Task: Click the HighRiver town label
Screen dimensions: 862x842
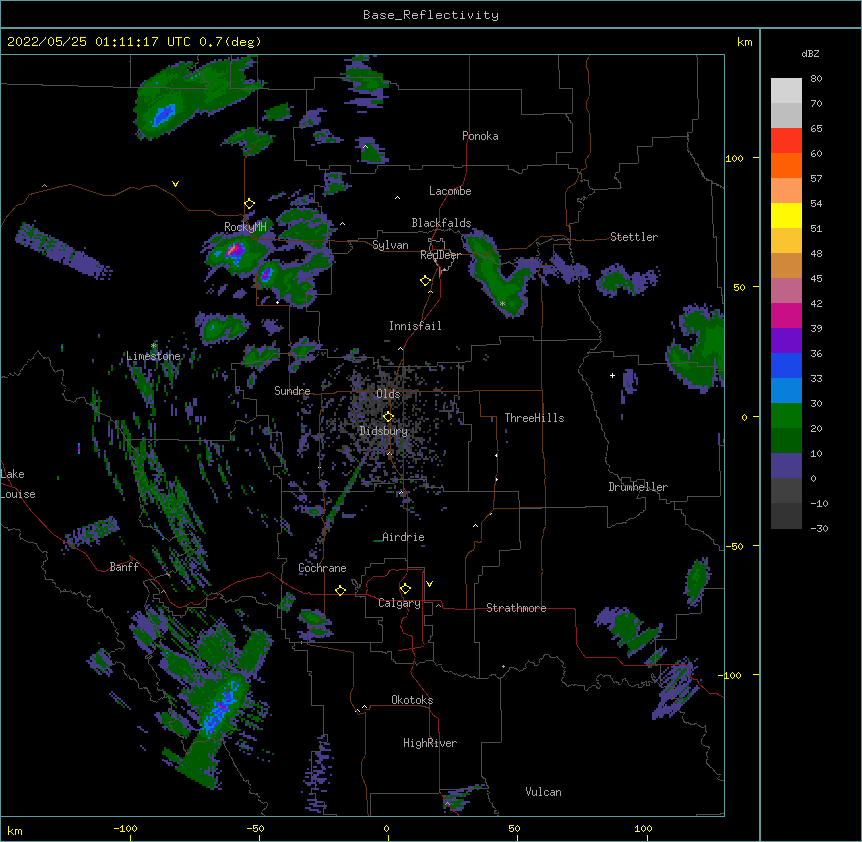Action: tap(430, 743)
